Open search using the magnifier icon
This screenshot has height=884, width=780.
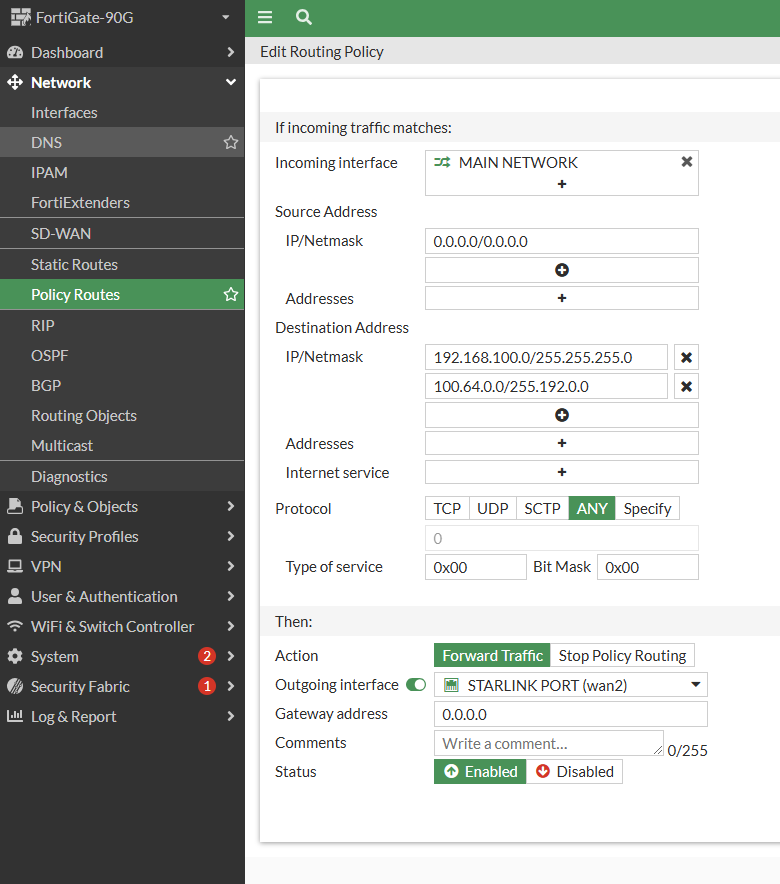[x=304, y=17]
